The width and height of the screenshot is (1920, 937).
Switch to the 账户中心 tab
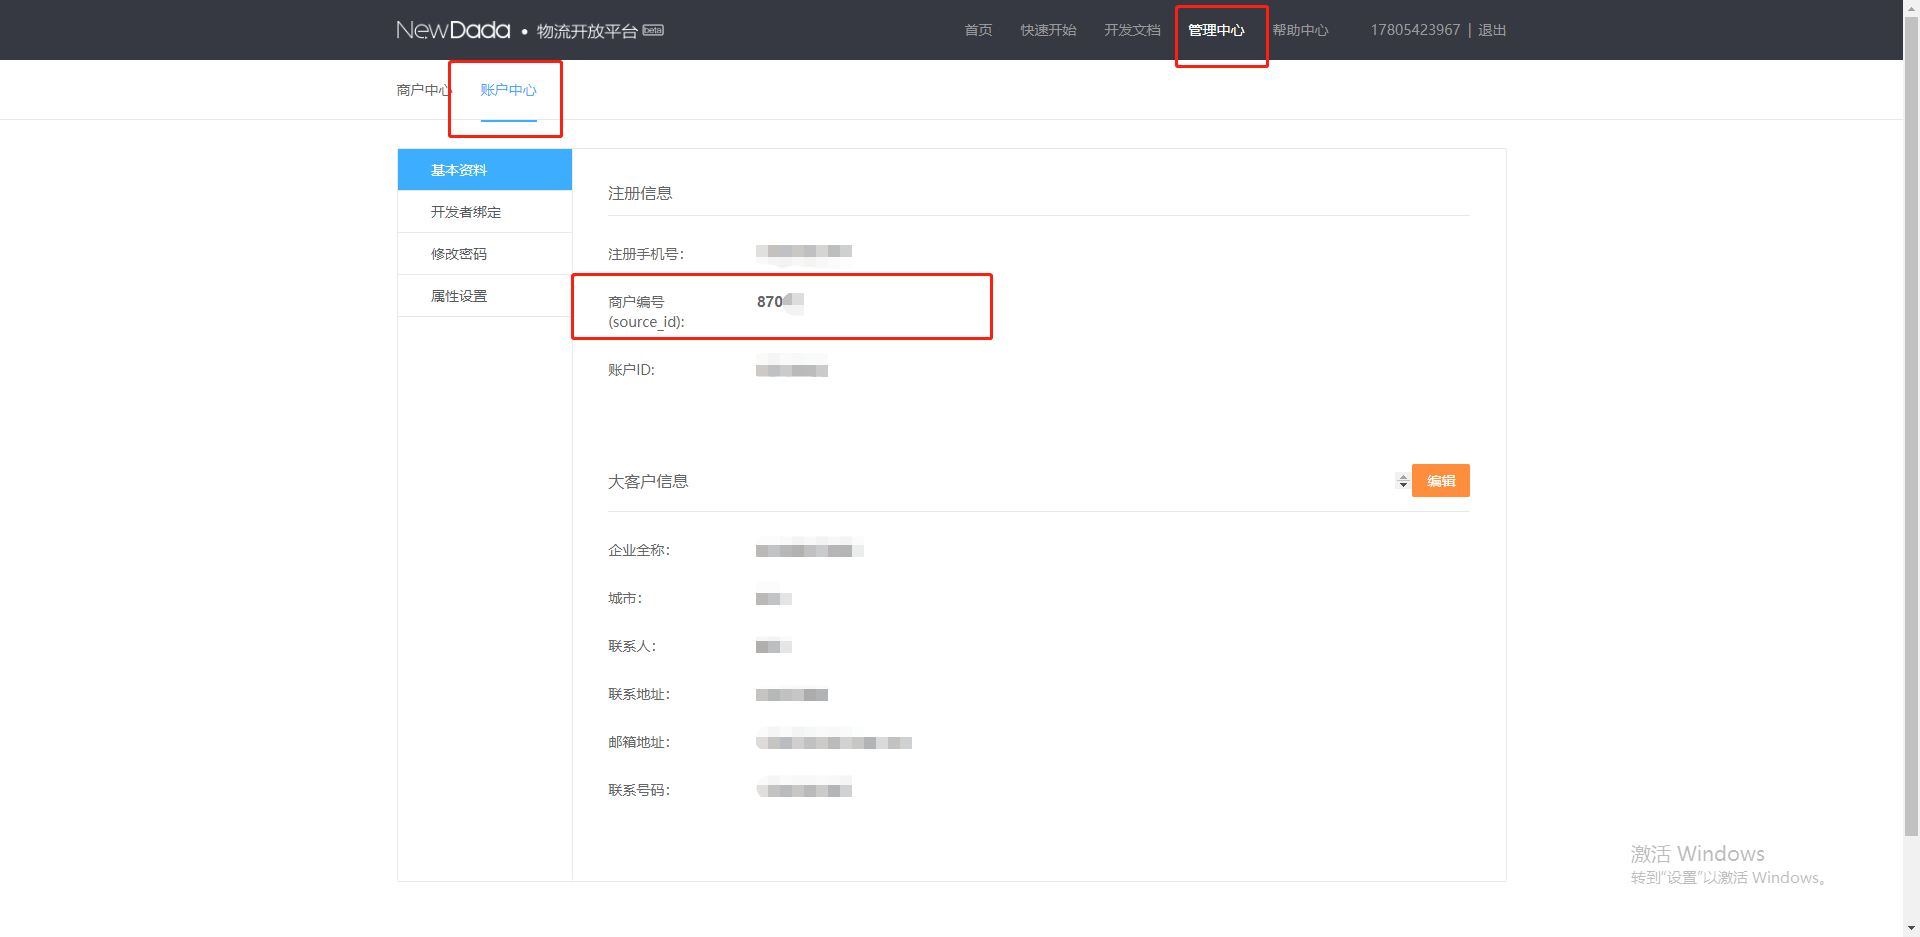point(508,90)
